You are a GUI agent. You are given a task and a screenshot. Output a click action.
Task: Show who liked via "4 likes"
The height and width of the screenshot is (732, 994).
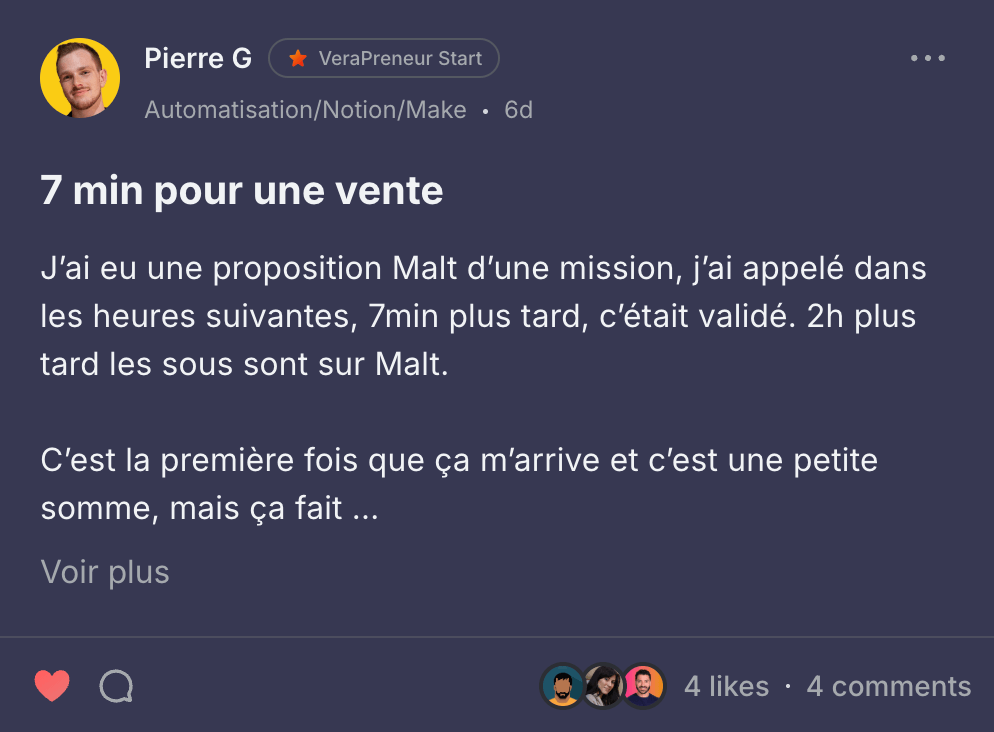[x=726, y=686]
